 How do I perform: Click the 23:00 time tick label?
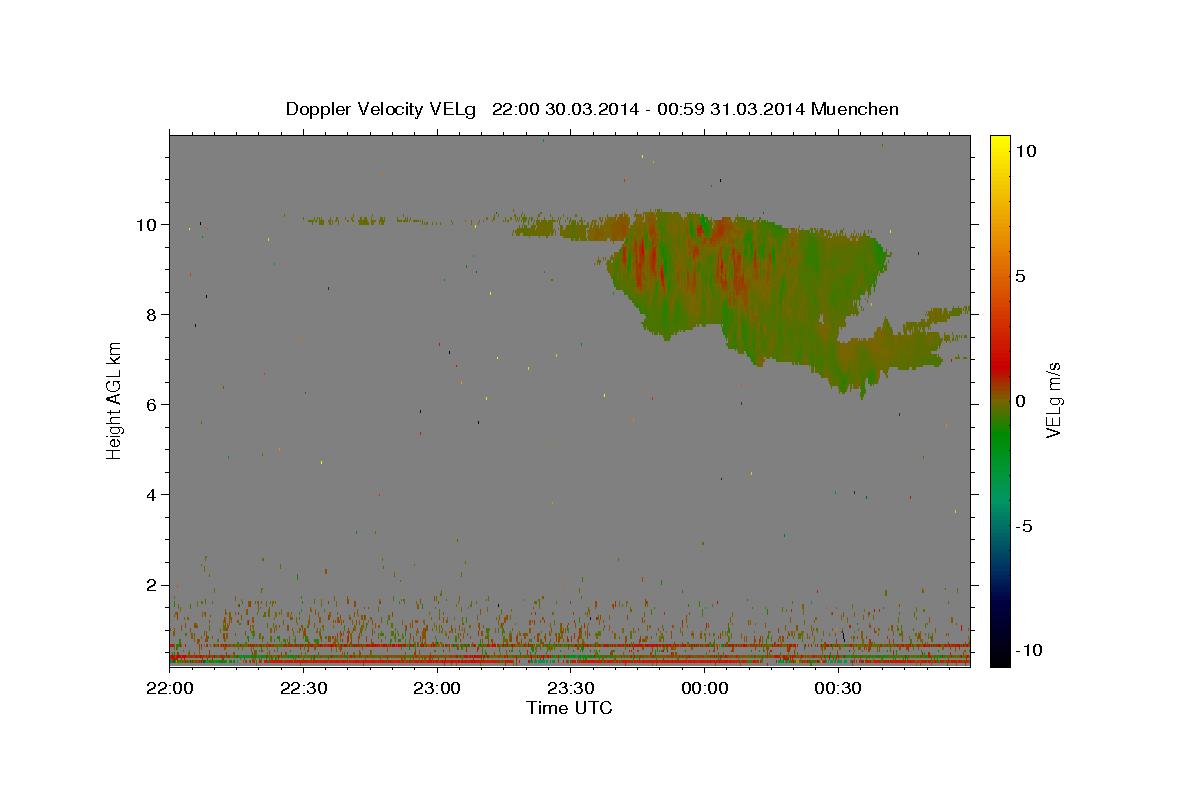click(437, 689)
